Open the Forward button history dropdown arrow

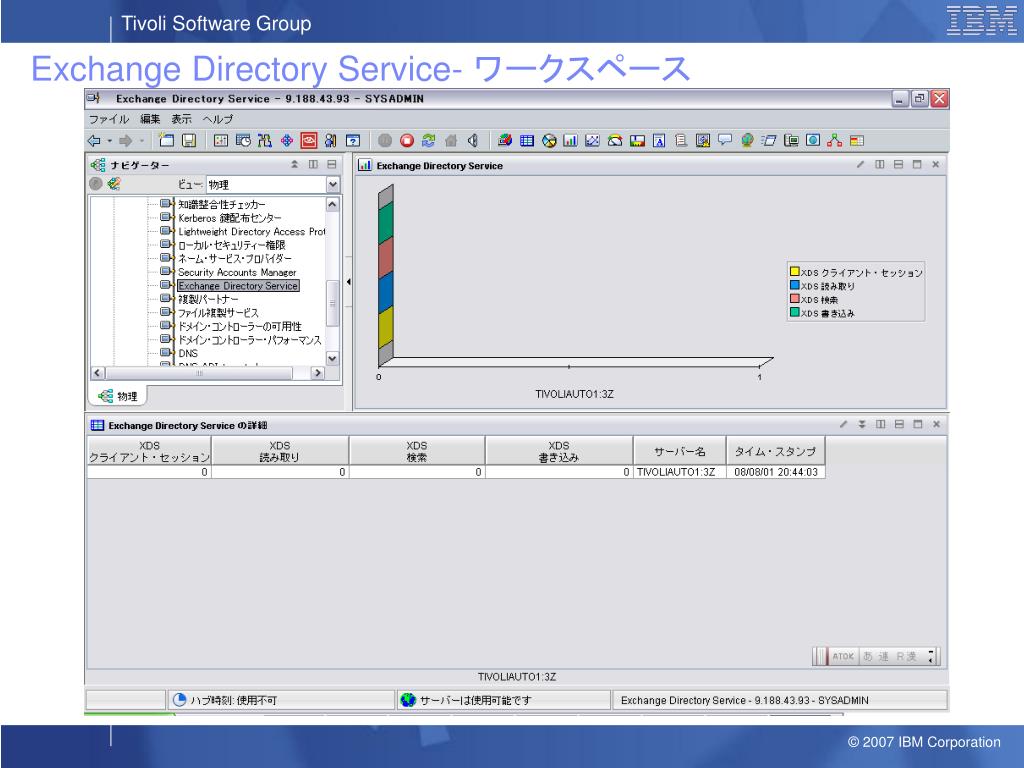pos(142,140)
